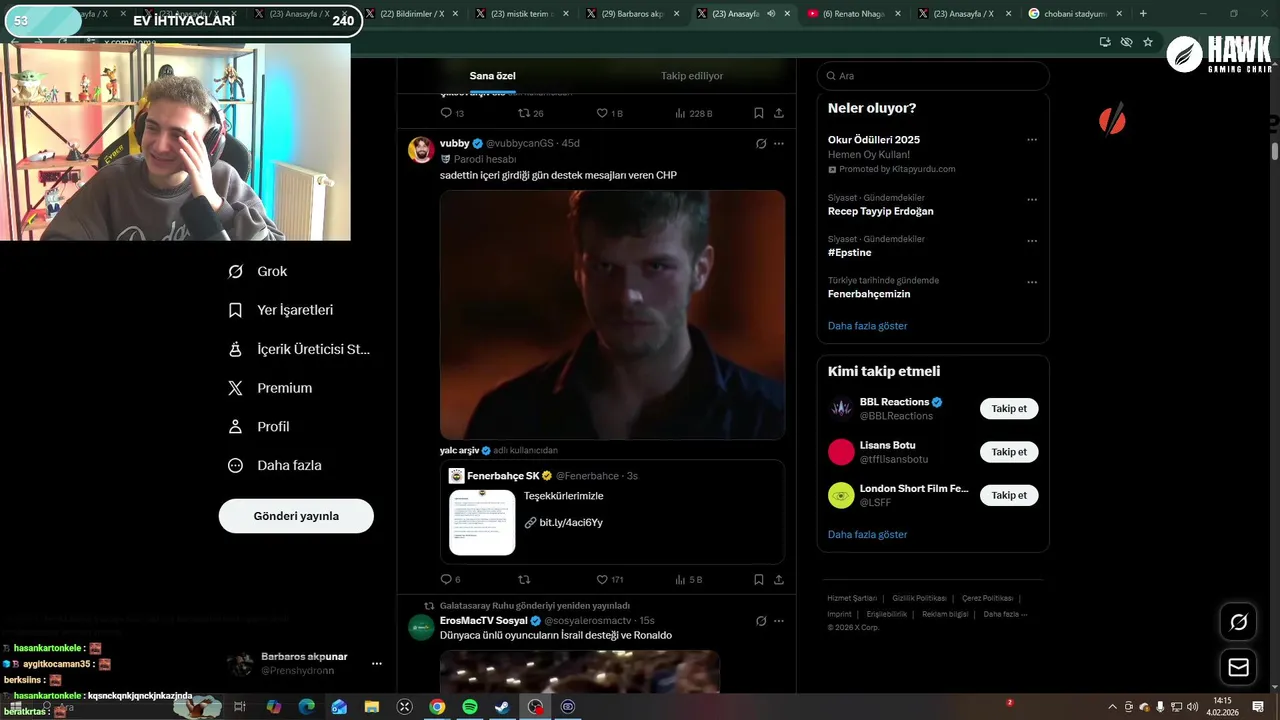Mute the playing (23) Anasayfa browser tab

[770, 14]
